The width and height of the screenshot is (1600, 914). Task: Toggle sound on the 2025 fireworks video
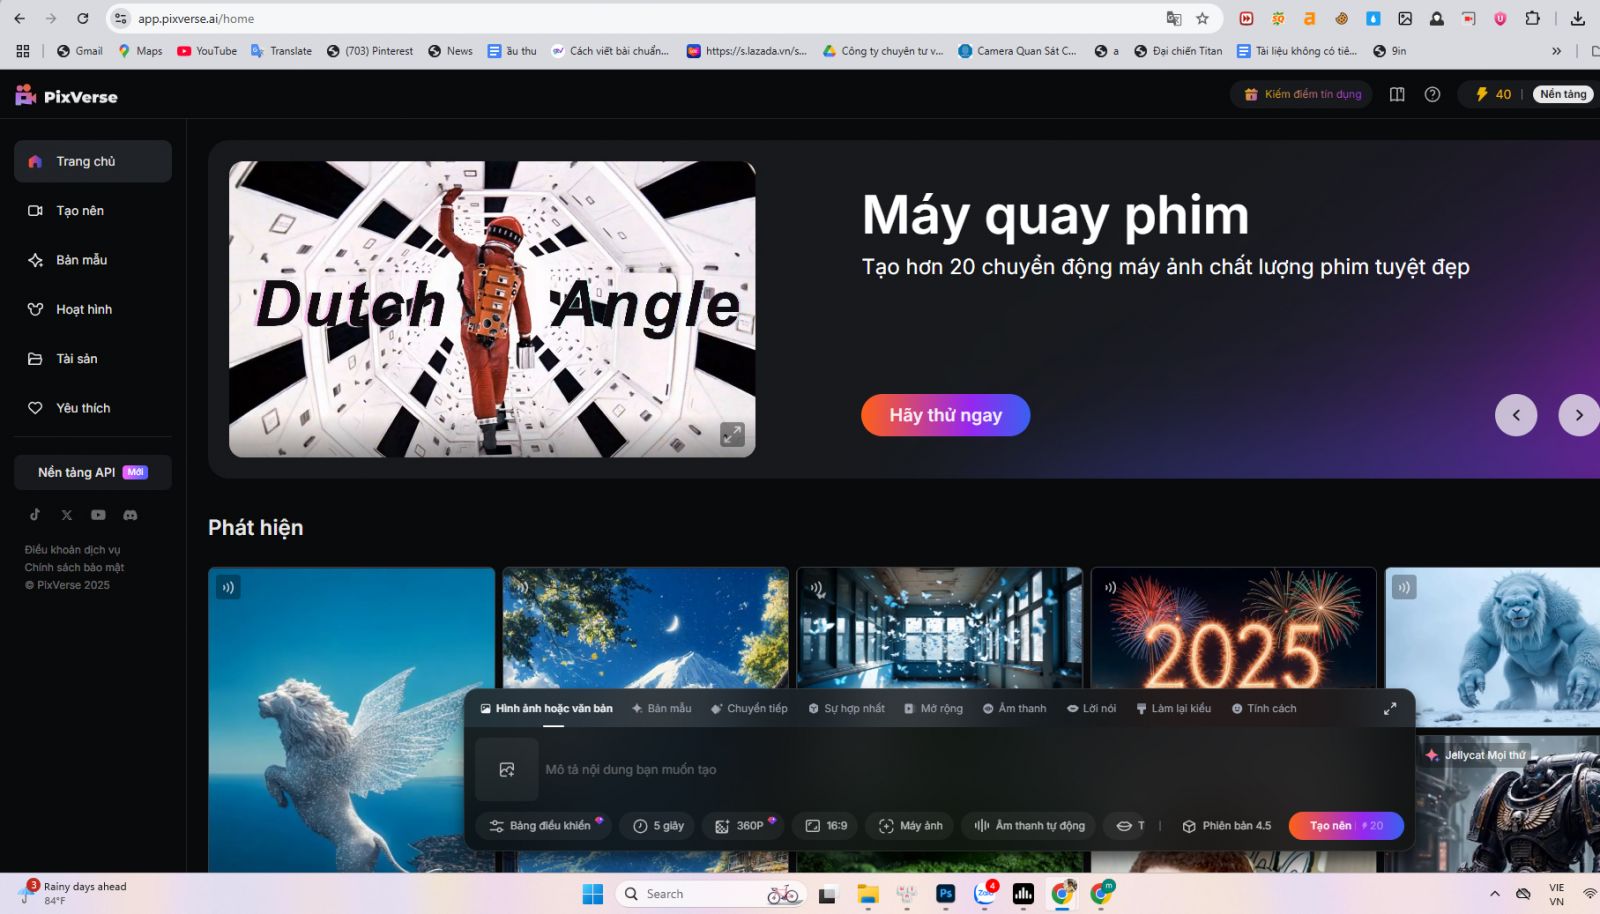pos(1110,587)
